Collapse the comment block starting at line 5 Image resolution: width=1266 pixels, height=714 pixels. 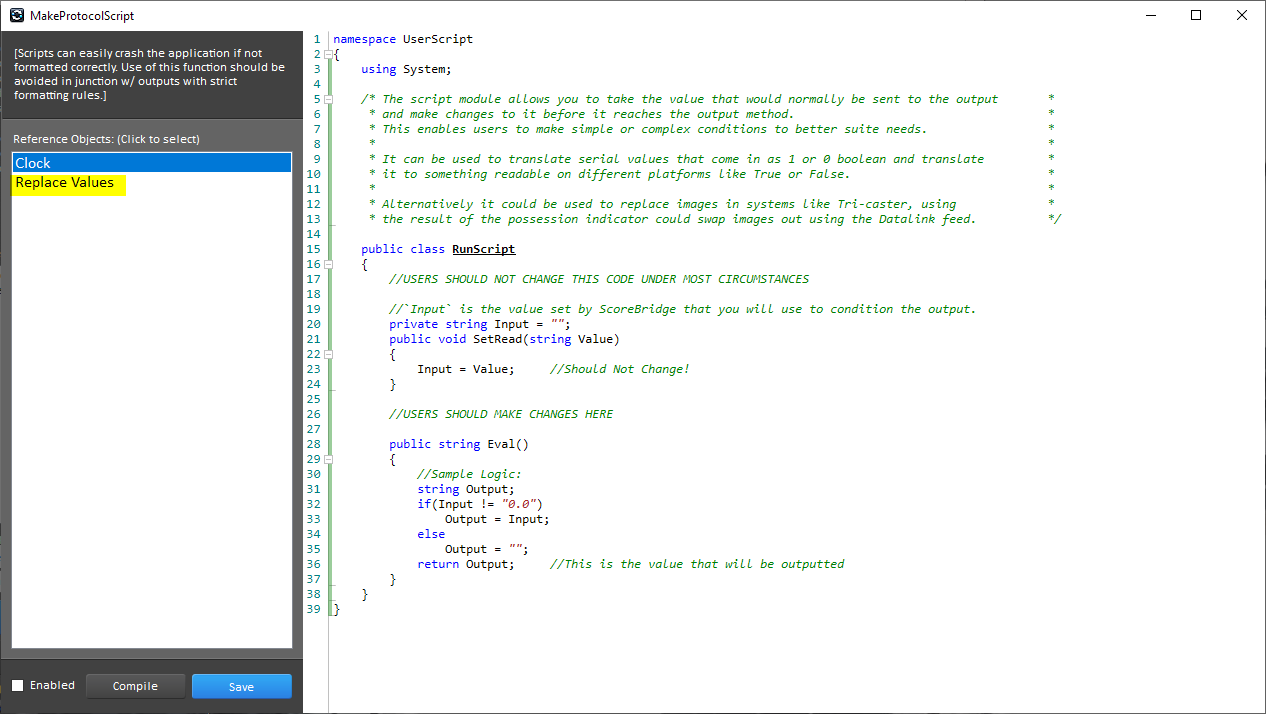pos(328,99)
